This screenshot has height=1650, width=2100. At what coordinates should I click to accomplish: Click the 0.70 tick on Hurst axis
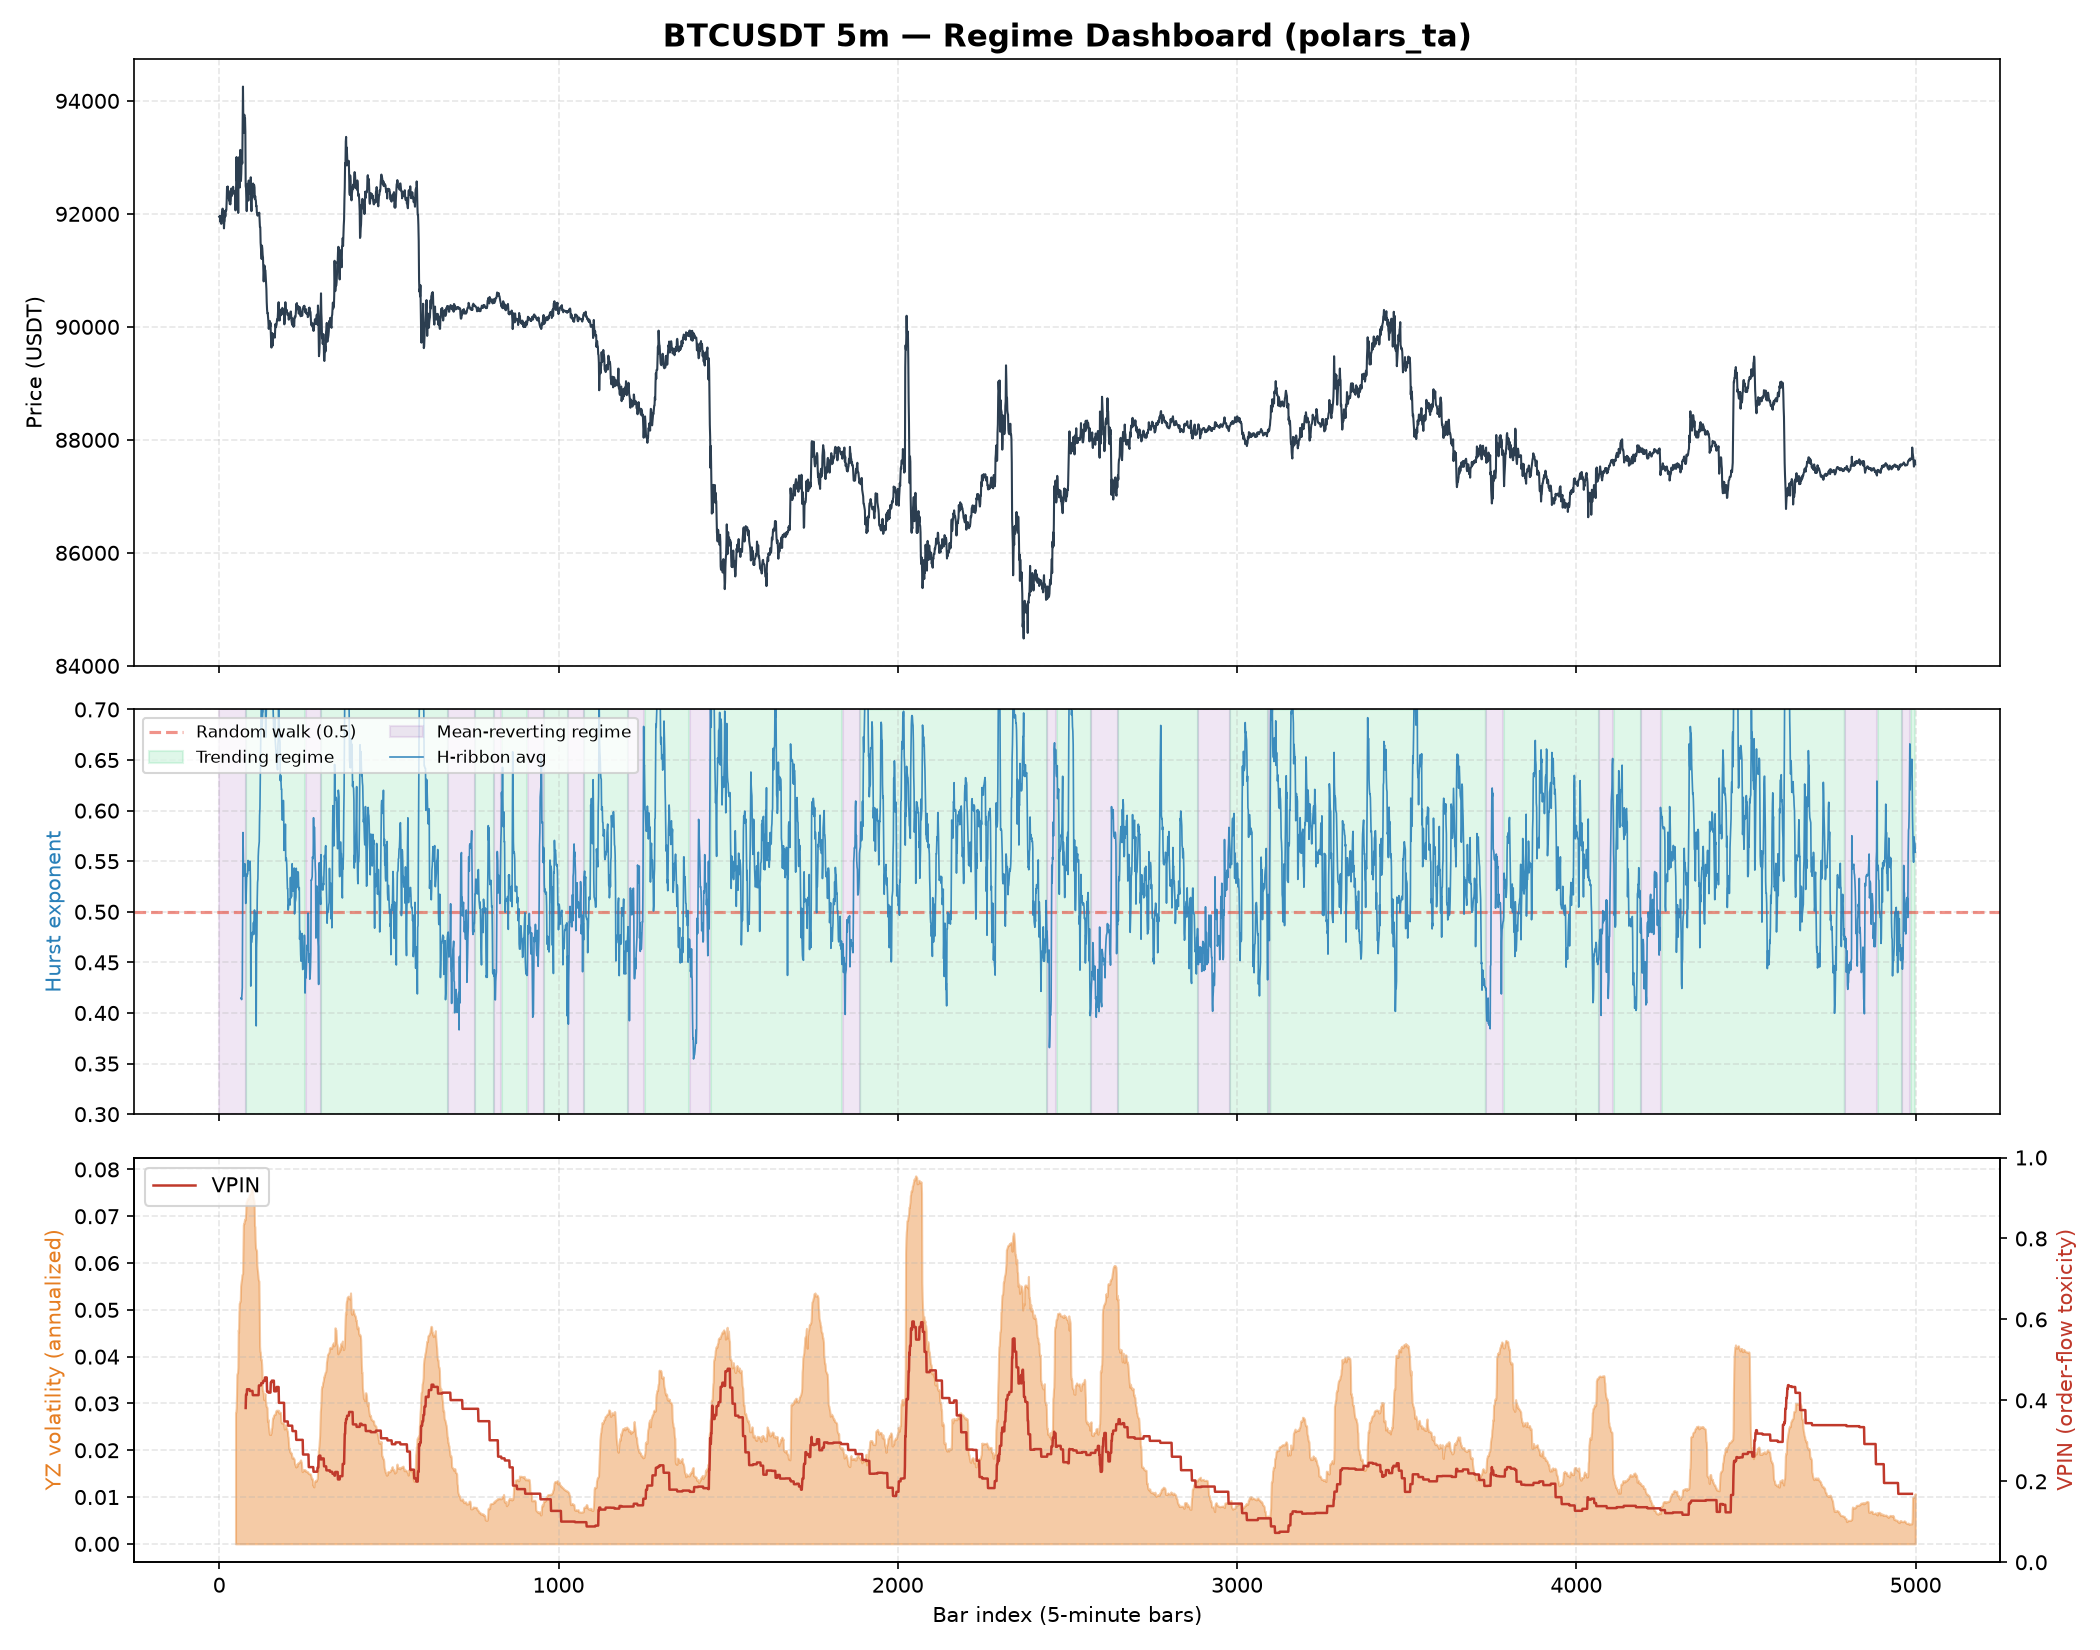coord(97,711)
